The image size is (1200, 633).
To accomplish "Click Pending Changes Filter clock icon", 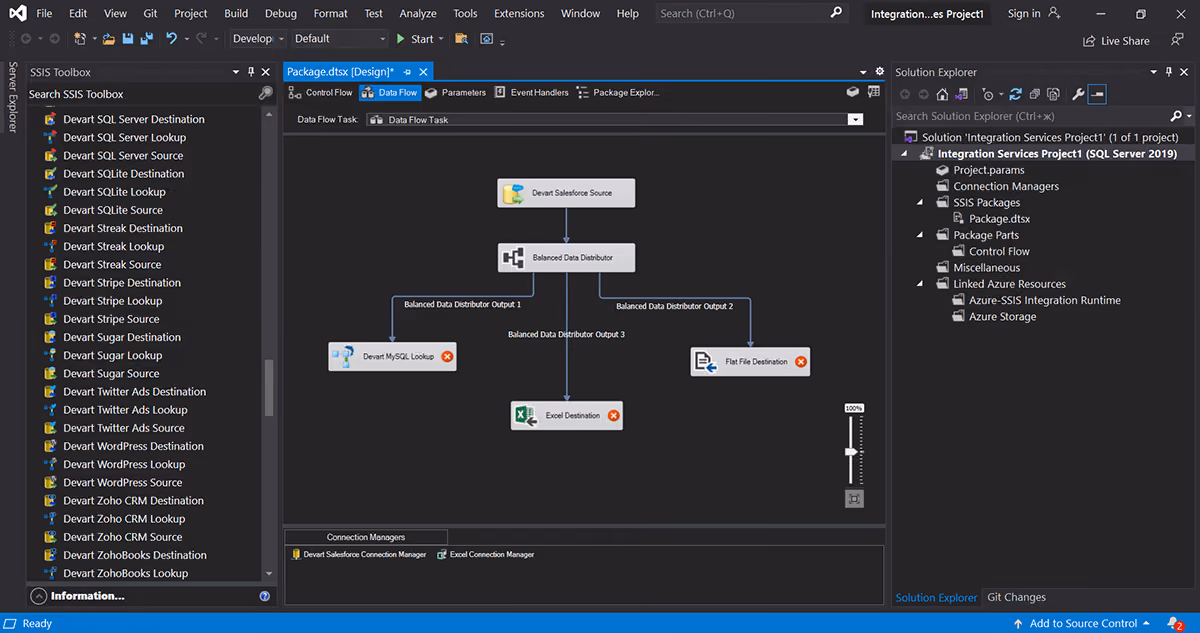I will click(987, 94).
